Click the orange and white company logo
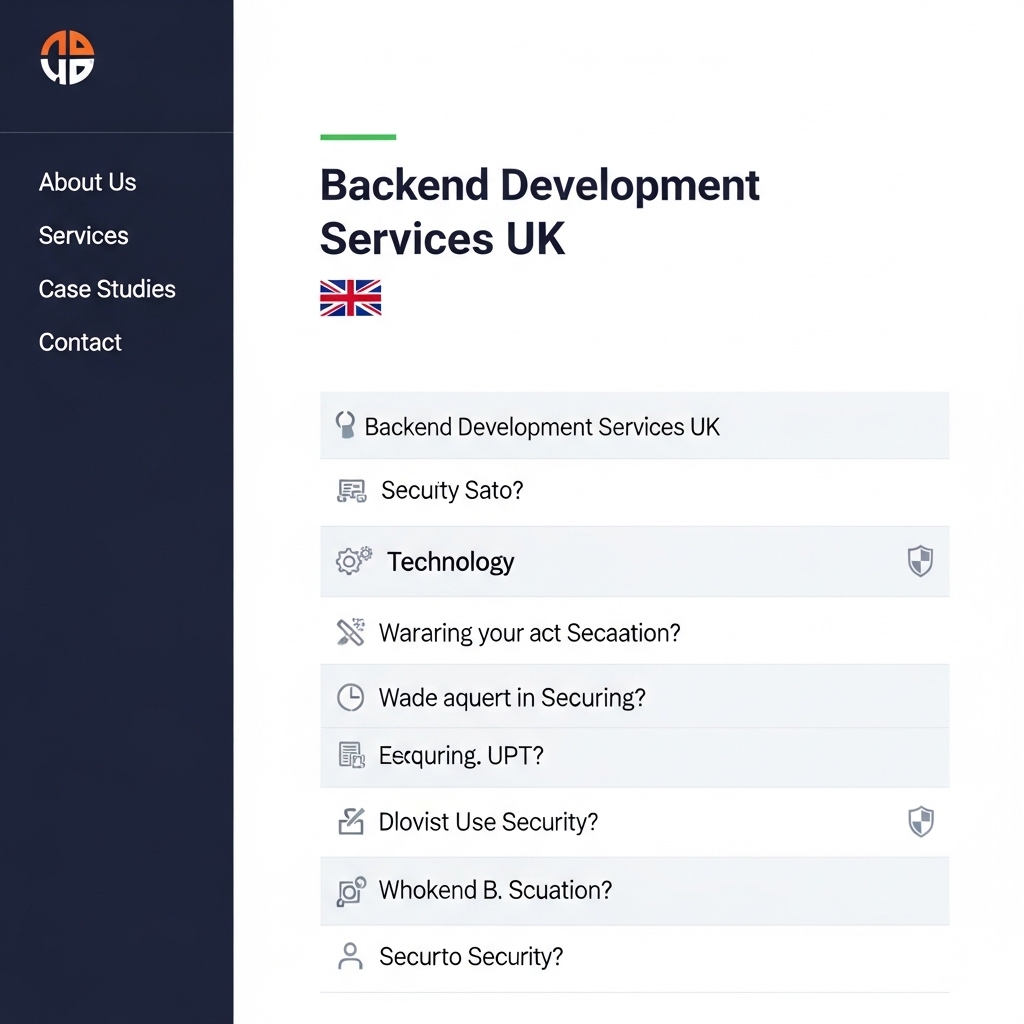The height and width of the screenshot is (1024, 1024). coord(67,57)
